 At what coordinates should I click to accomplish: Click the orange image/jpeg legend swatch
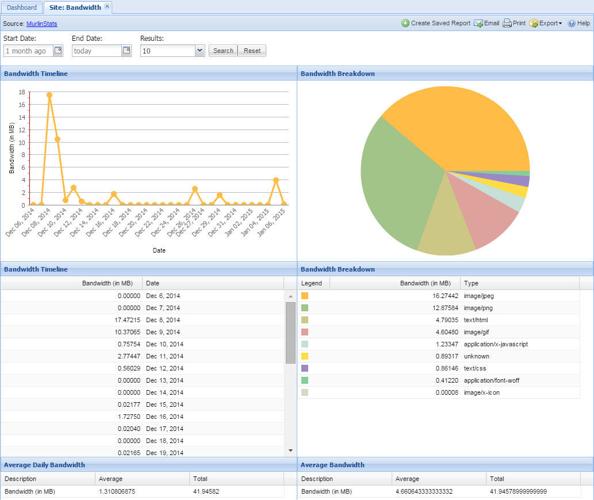[305, 296]
